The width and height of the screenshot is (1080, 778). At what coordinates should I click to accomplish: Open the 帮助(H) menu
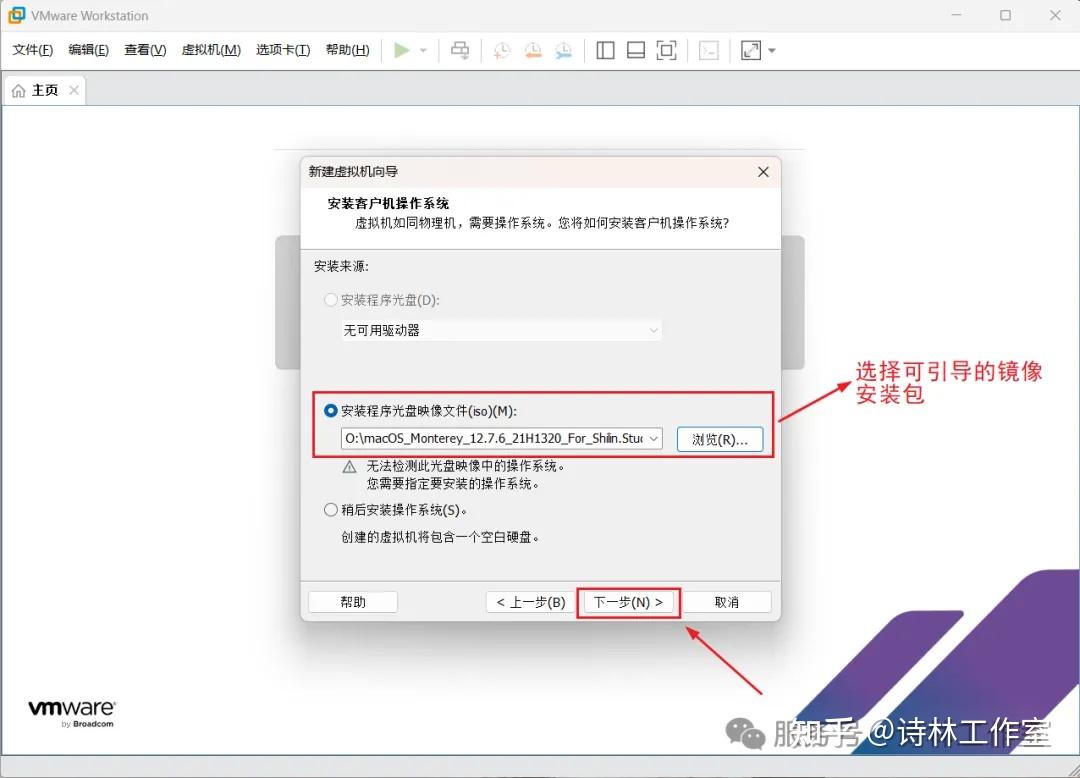click(x=347, y=50)
